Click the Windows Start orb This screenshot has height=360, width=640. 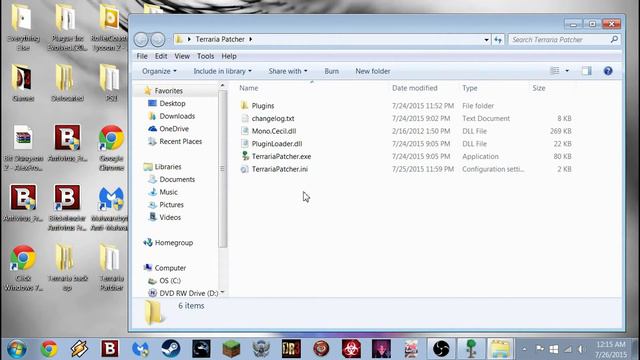(17, 349)
